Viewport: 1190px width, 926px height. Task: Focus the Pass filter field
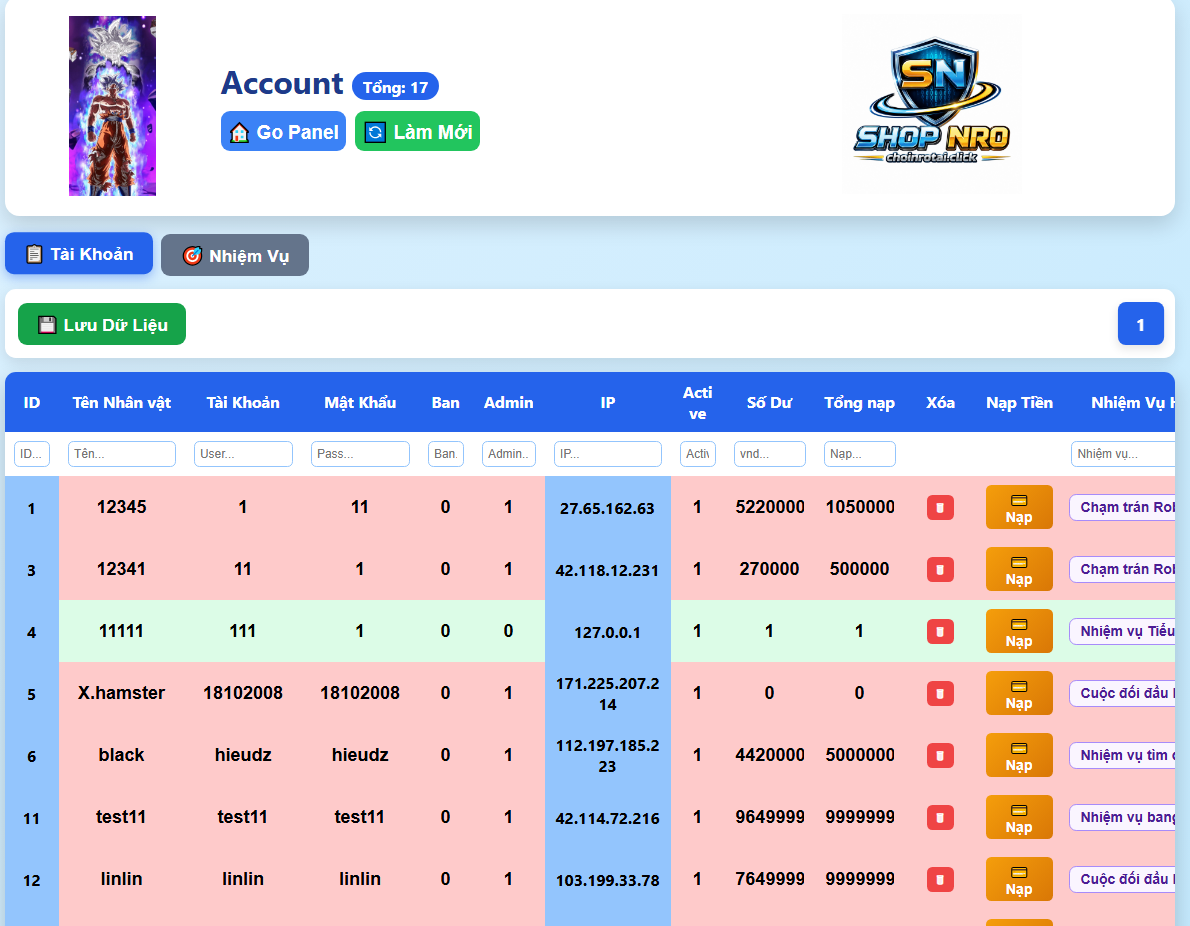point(360,454)
